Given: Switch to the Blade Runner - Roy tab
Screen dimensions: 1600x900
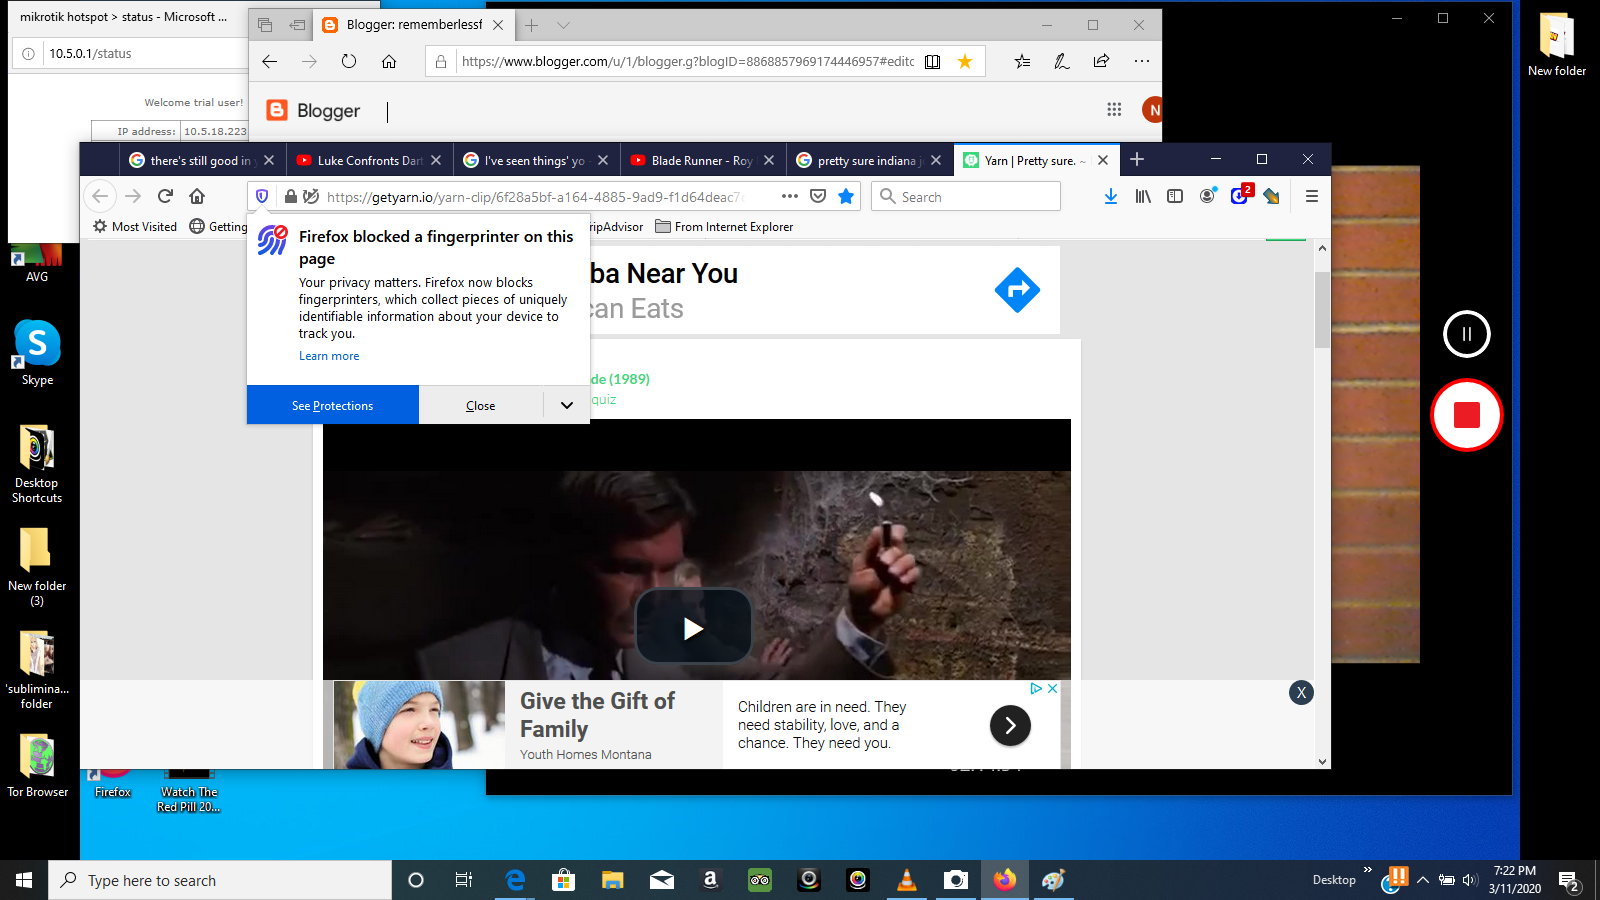Looking at the screenshot, I should [702, 160].
